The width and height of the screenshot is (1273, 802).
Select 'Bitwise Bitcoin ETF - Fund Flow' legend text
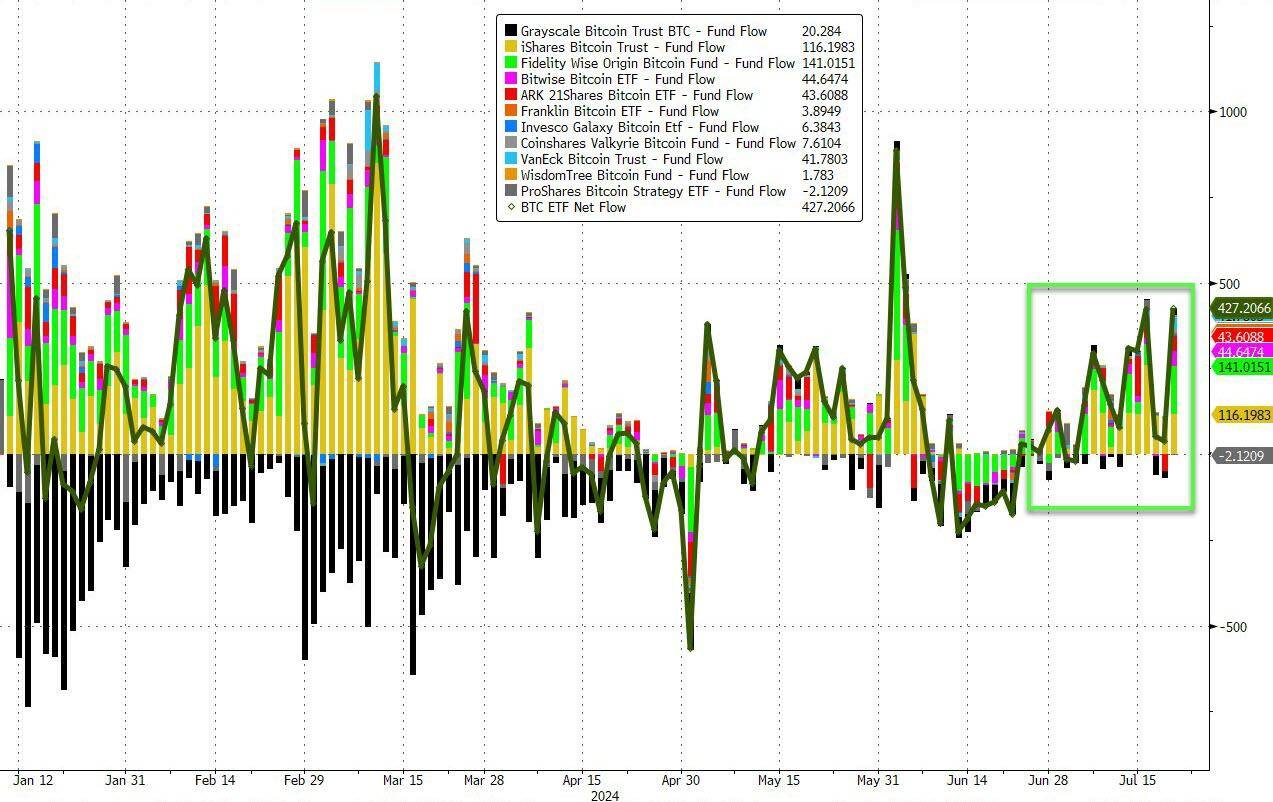pyautogui.click(x=618, y=79)
